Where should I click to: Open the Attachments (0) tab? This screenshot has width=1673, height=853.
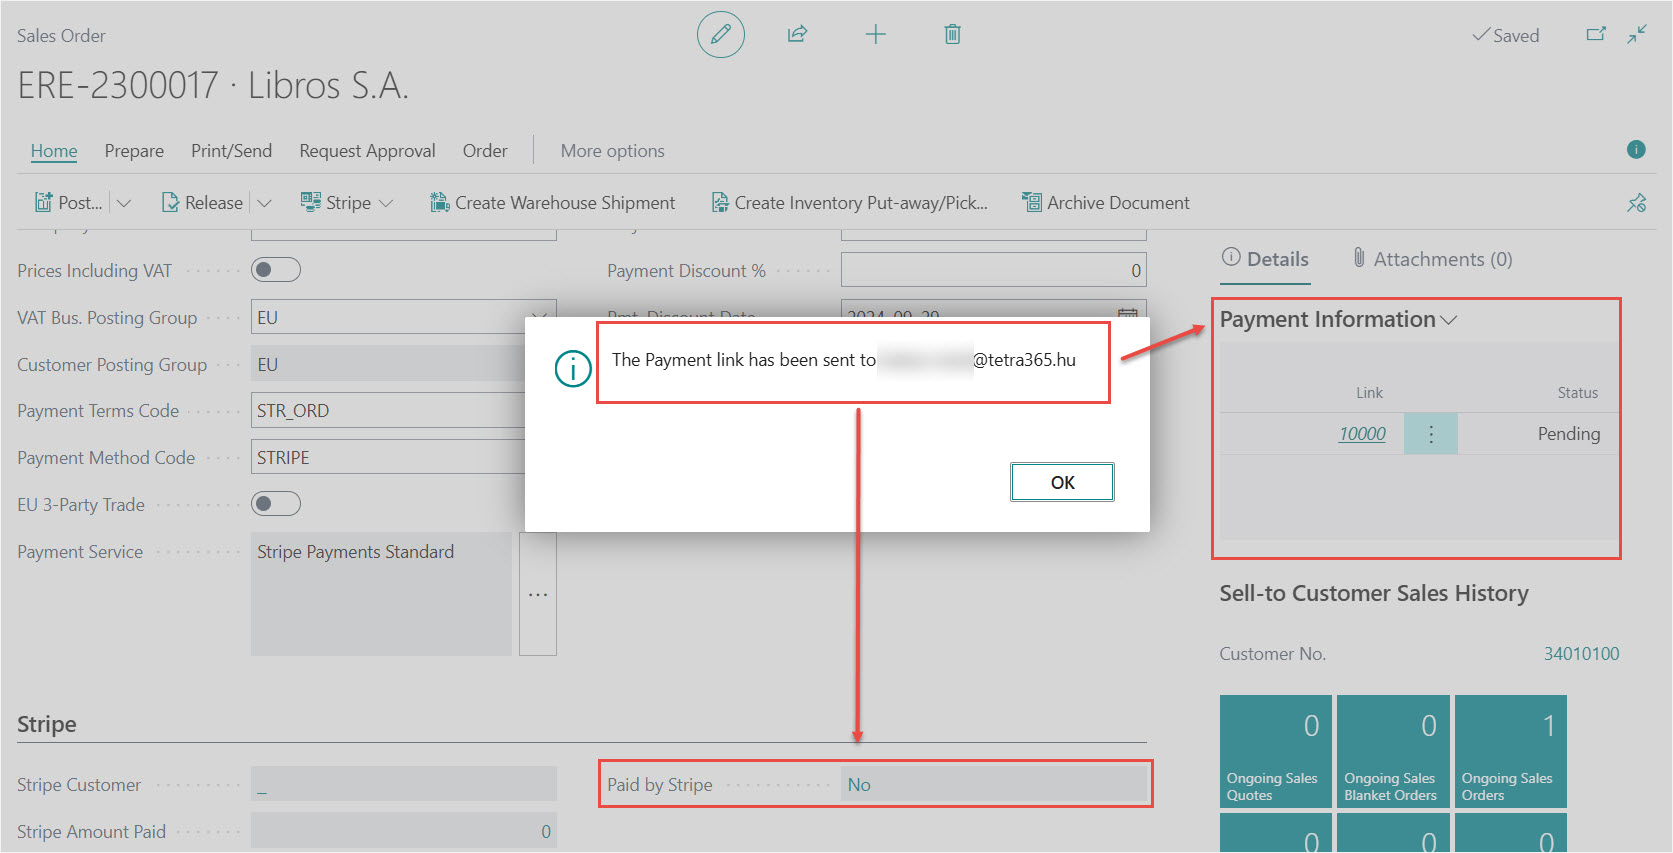tap(1432, 259)
